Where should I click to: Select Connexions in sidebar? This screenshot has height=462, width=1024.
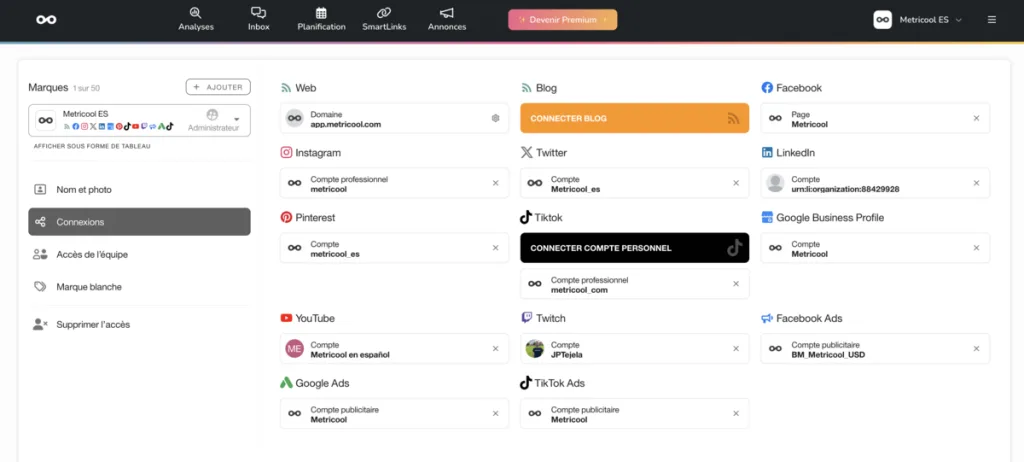click(139, 222)
